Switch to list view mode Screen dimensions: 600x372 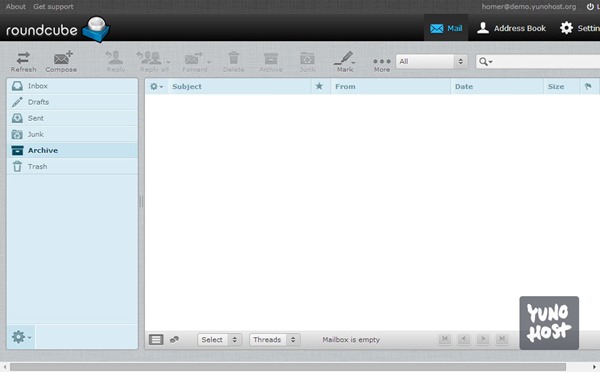156,339
